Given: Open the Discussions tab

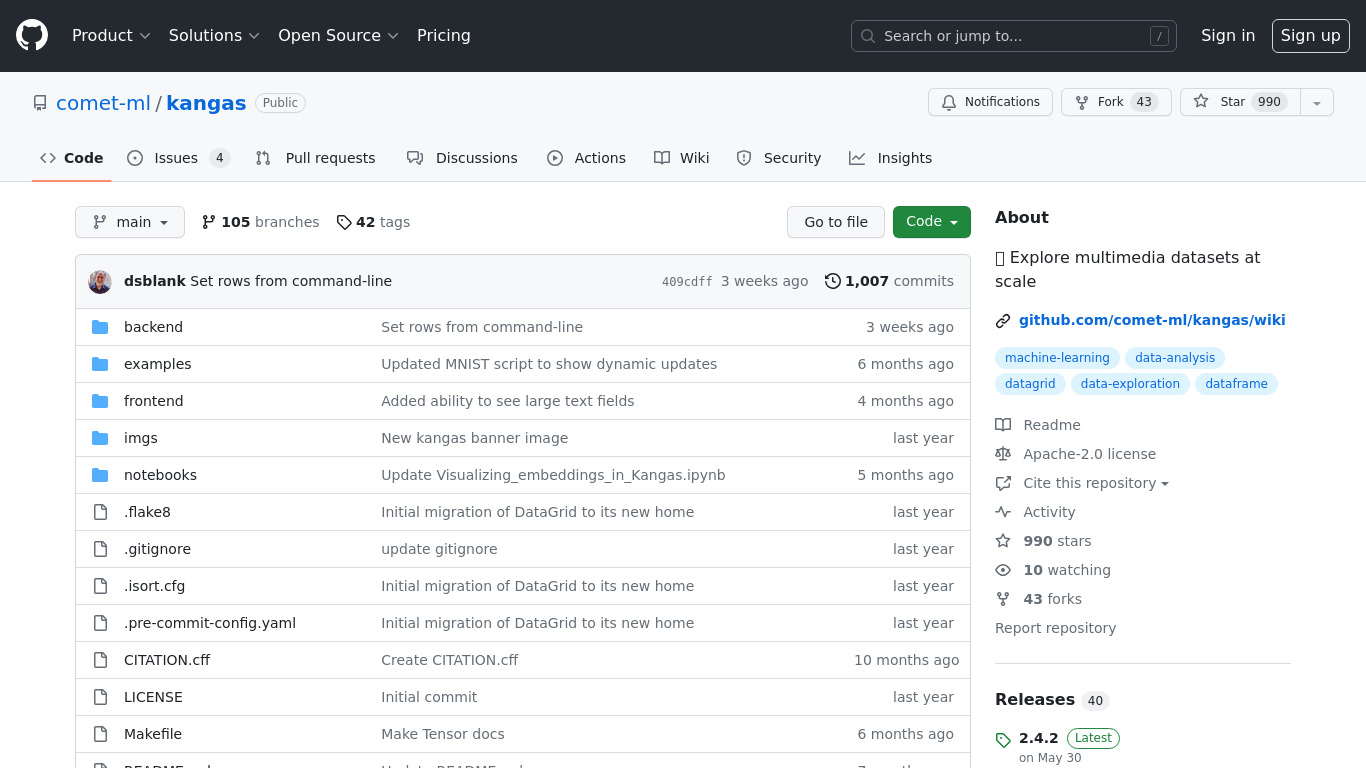Looking at the screenshot, I should pos(462,158).
